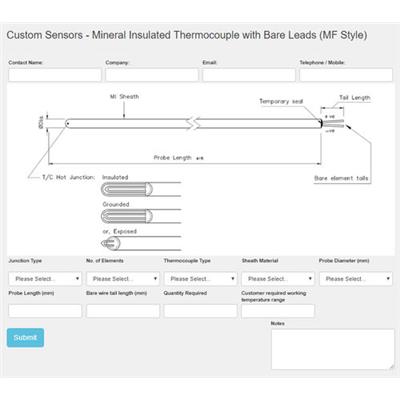Image resolution: width=400 pixels, height=400 pixels.
Task: Focus the Company text field
Action: click(x=152, y=75)
